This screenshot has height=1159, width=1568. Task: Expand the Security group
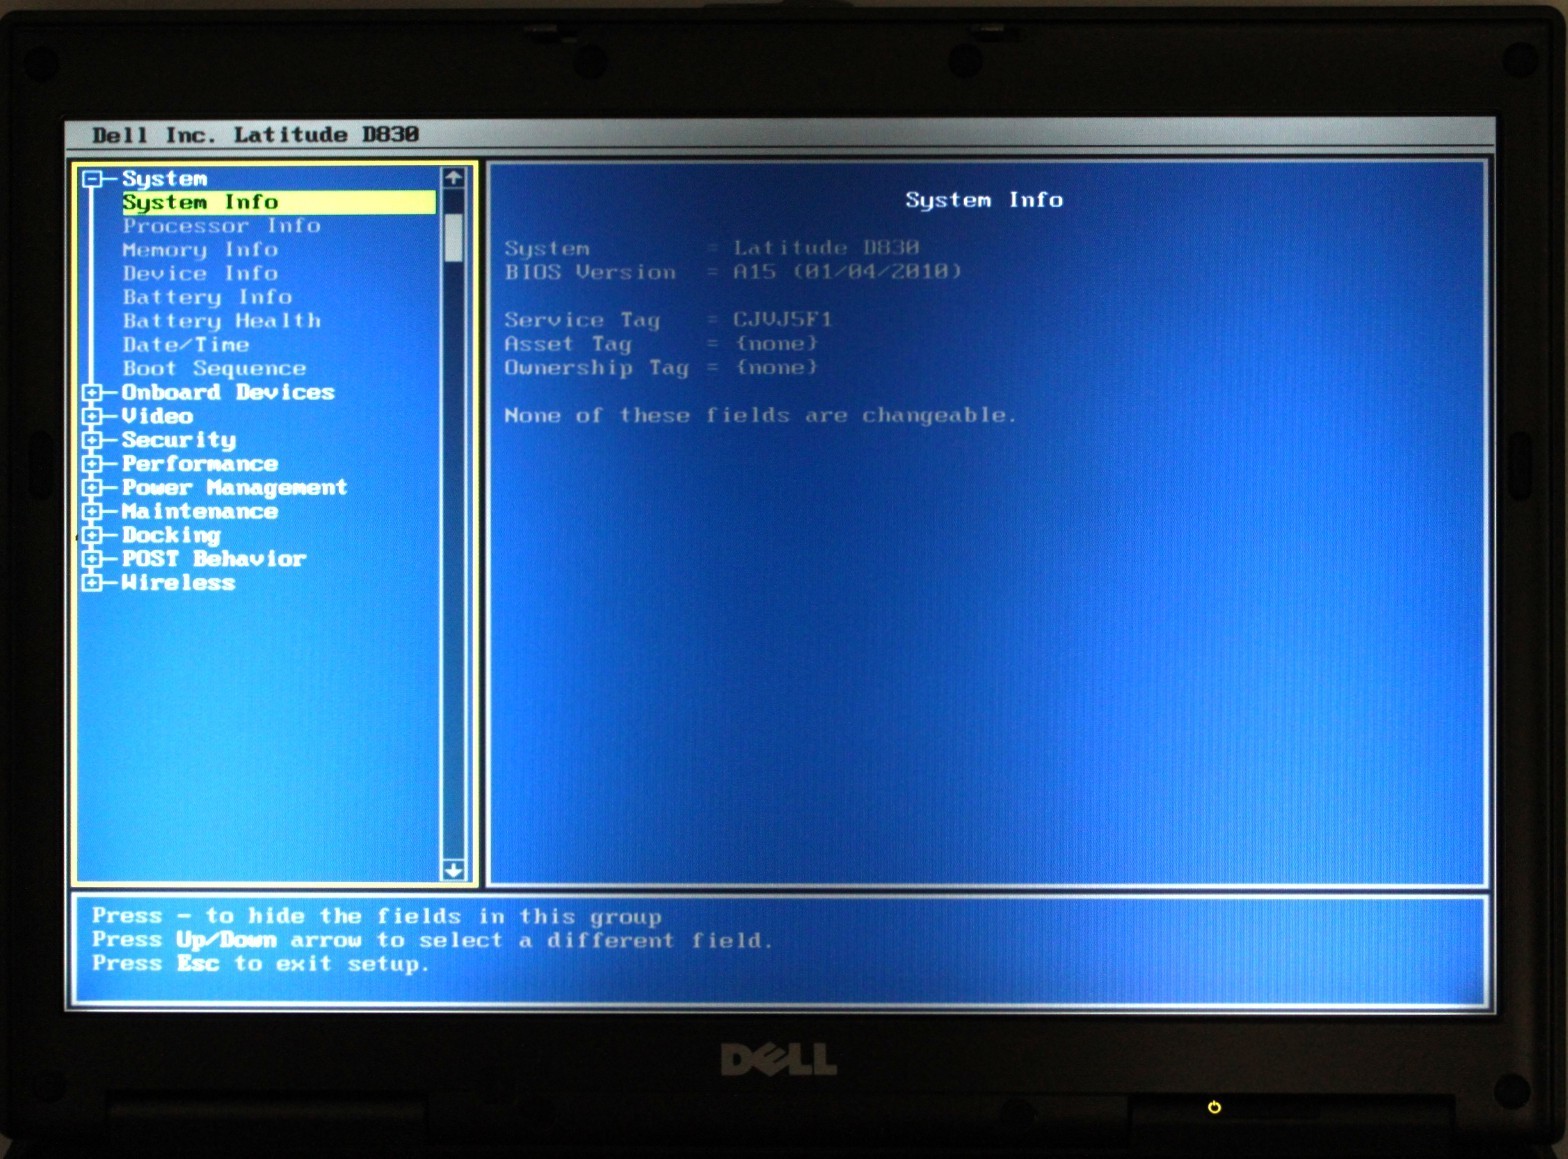click(92, 440)
